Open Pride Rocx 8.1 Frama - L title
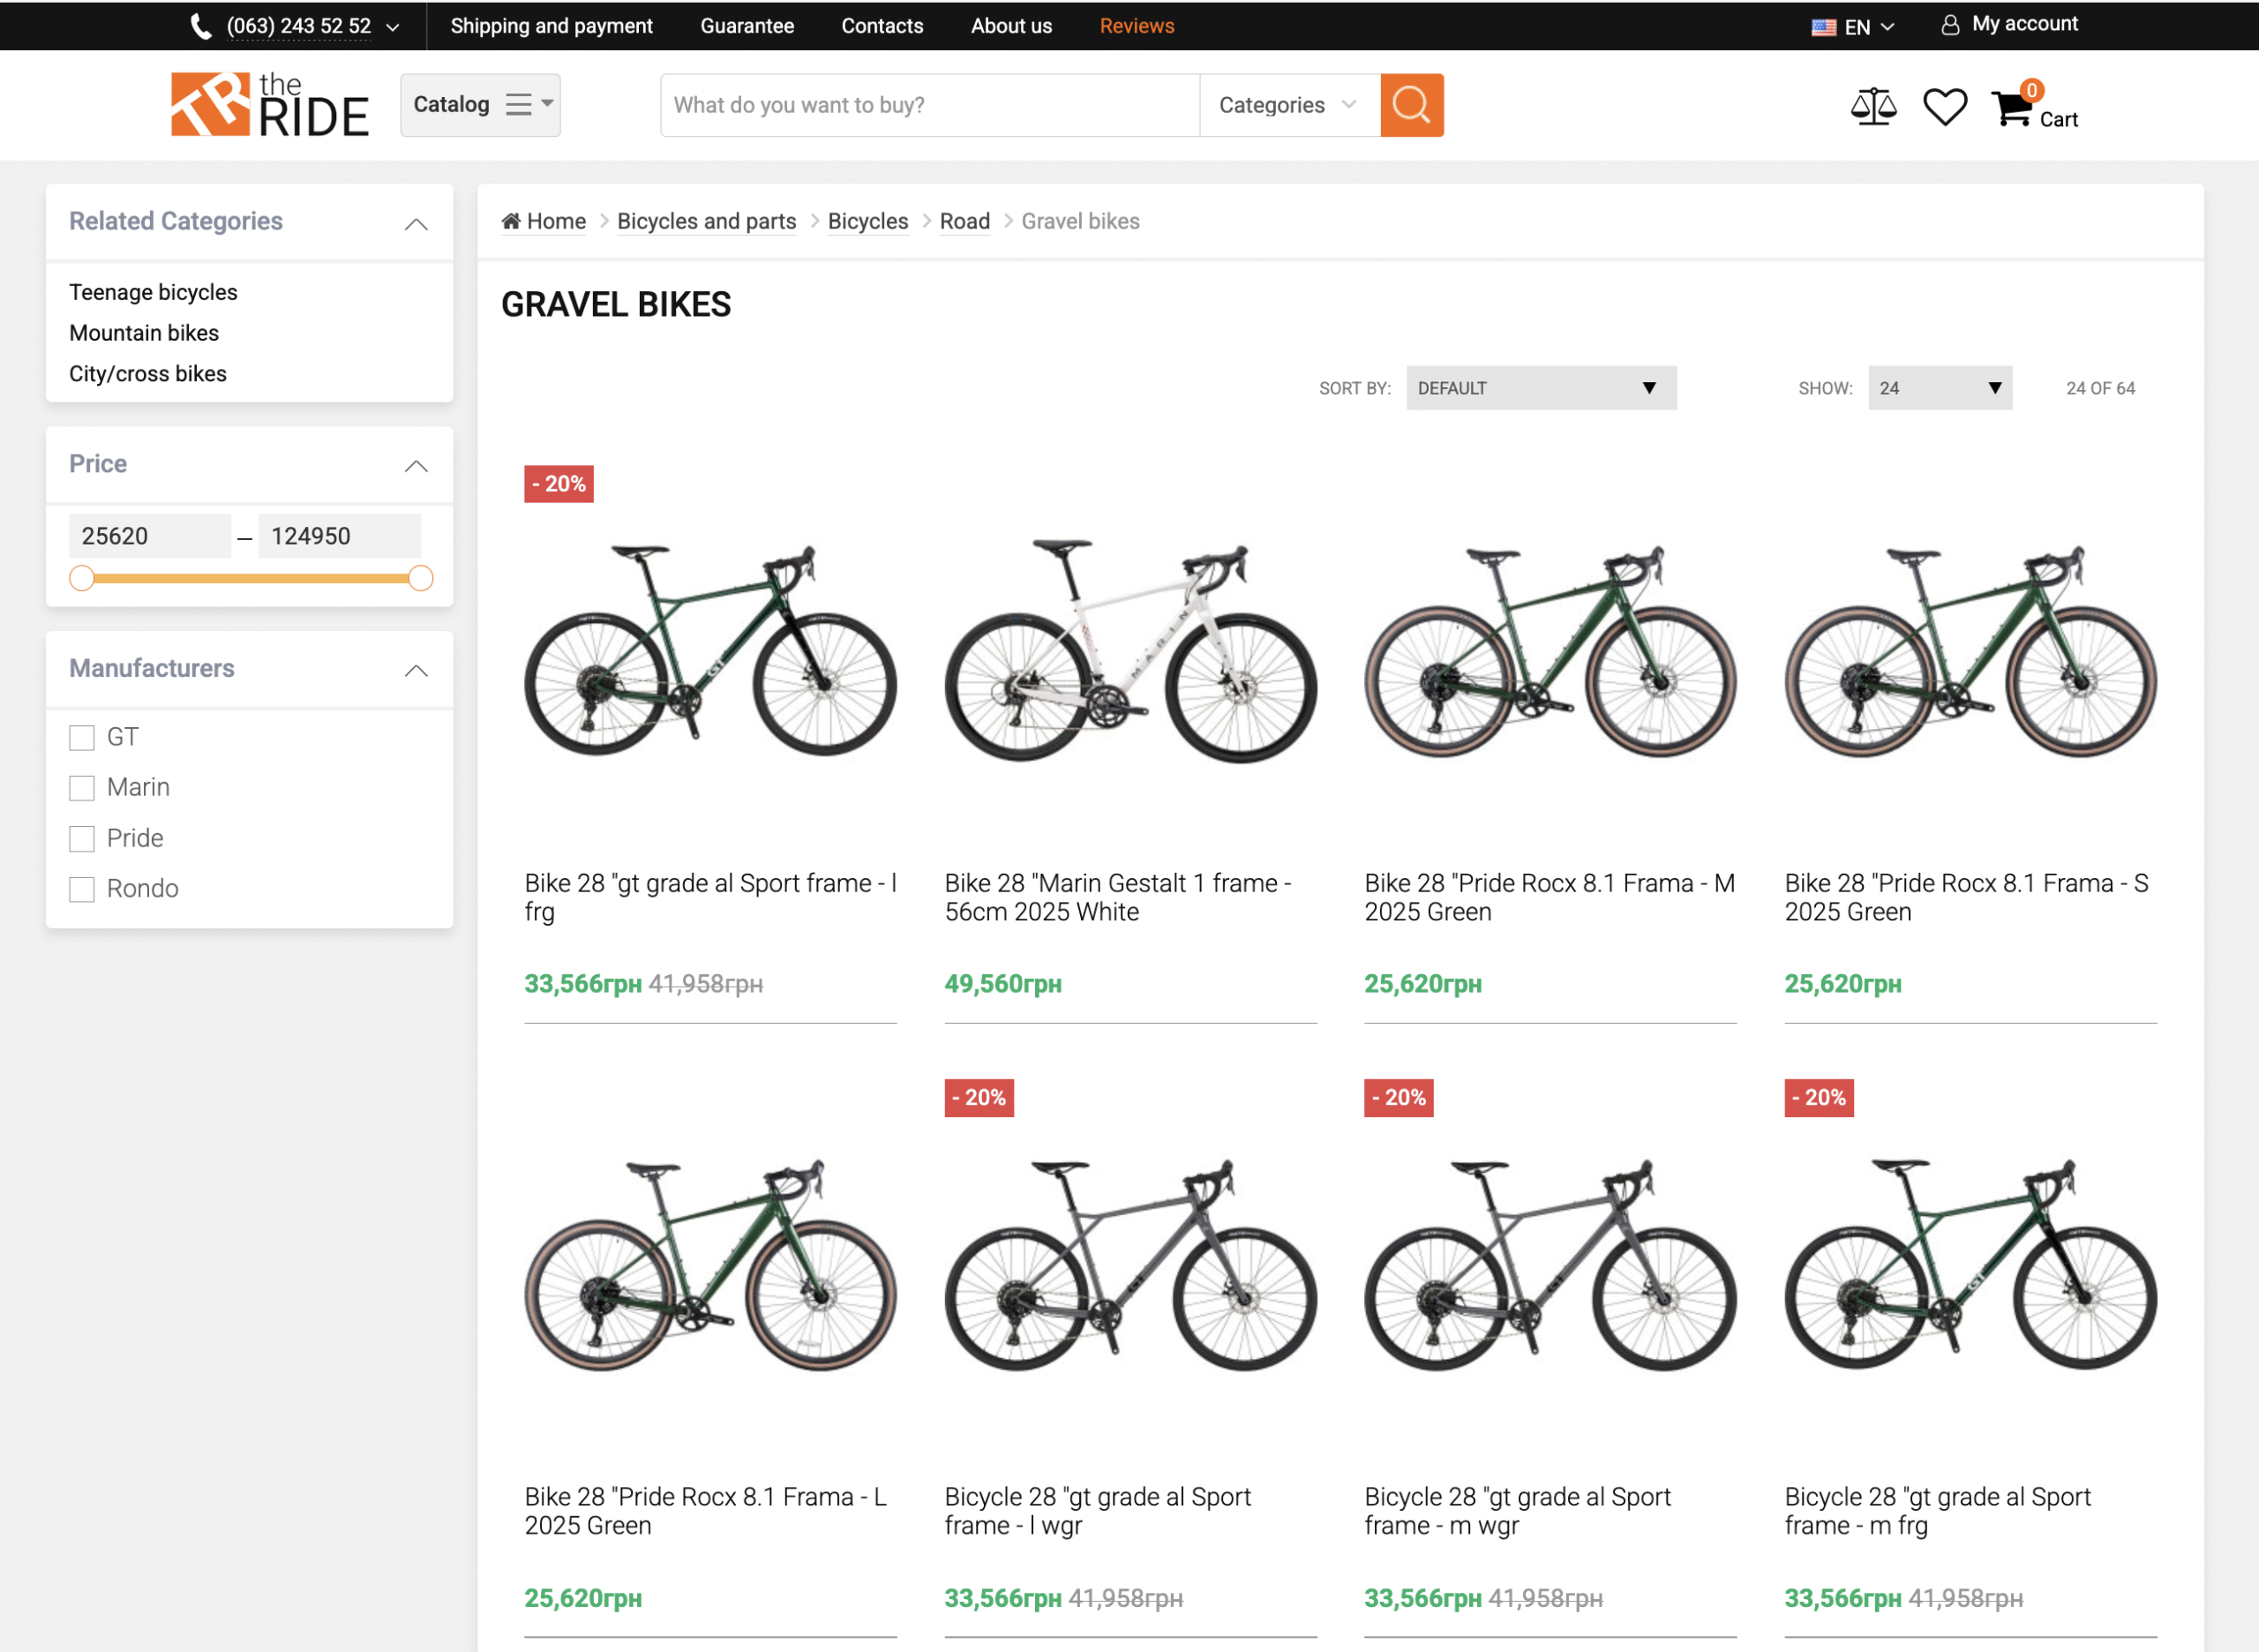 click(705, 1512)
